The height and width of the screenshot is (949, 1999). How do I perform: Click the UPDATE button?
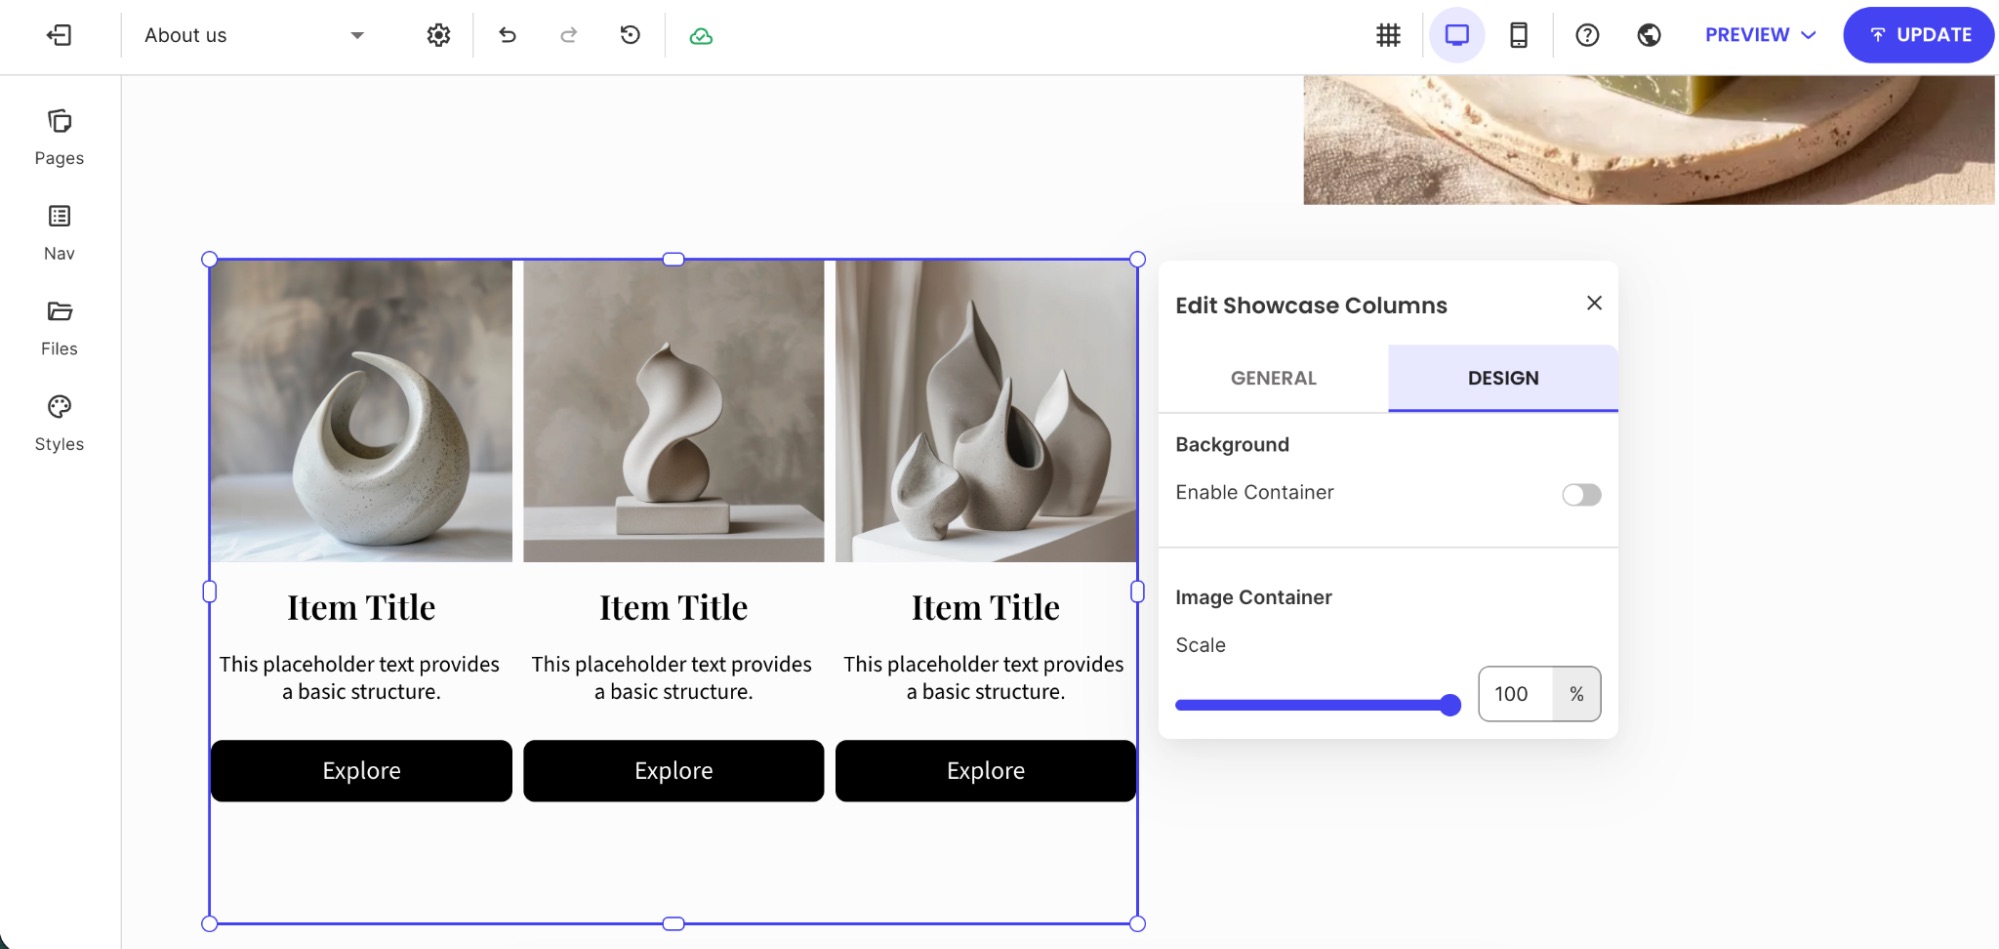click(1918, 35)
